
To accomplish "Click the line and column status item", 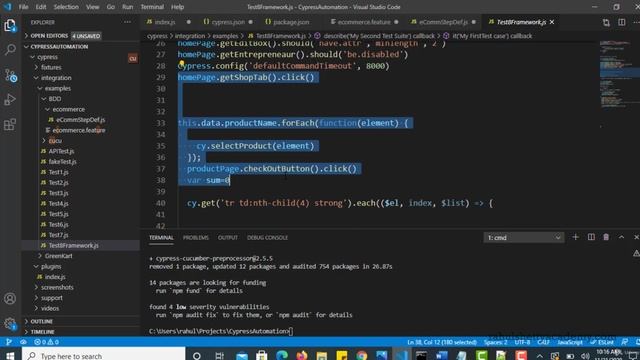I will pos(442,342).
